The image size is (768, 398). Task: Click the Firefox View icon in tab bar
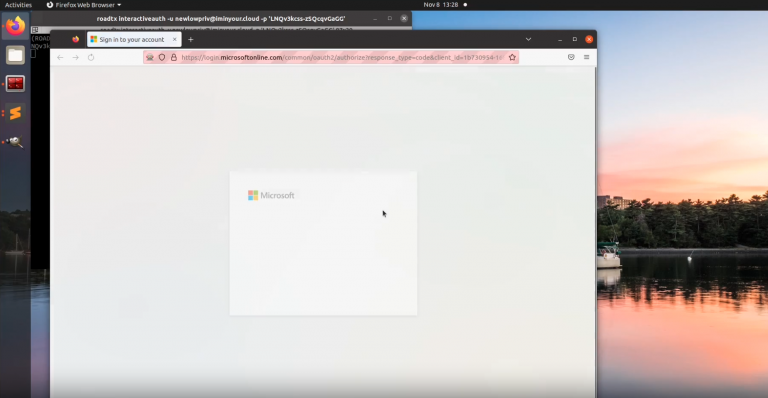pos(75,39)
